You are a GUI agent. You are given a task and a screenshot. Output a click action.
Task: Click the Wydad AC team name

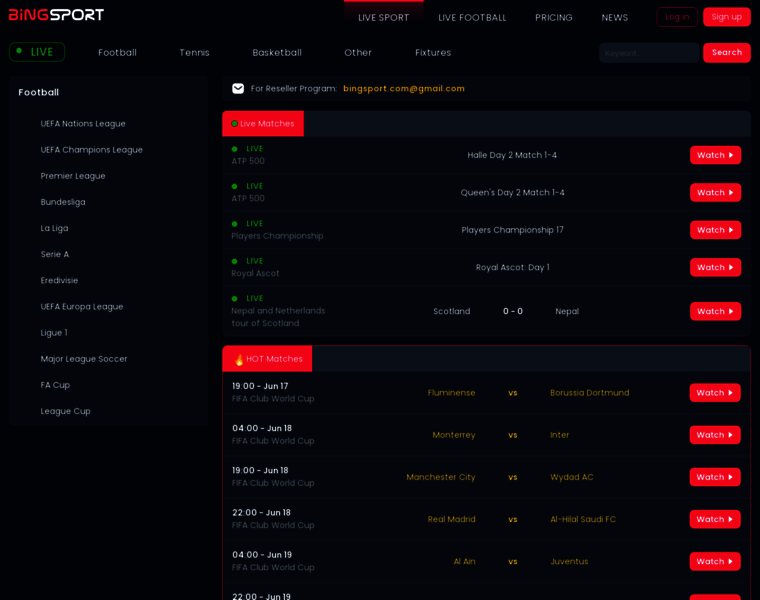(571, 477)
